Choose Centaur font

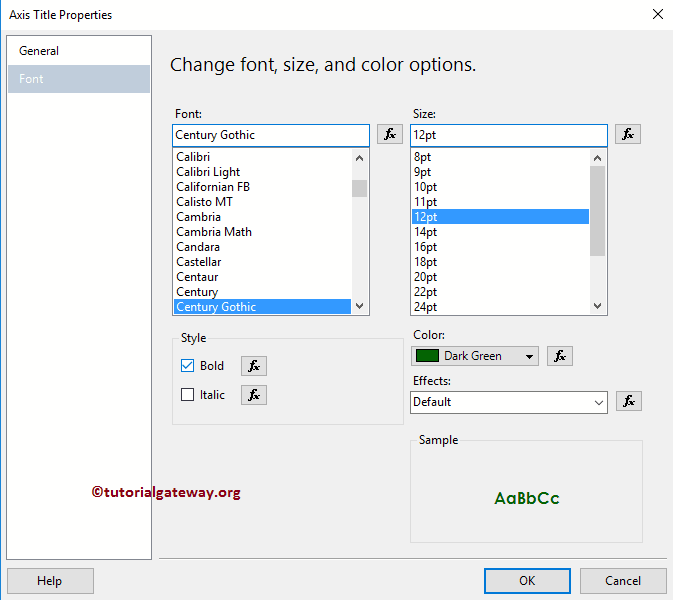[262, 277]
